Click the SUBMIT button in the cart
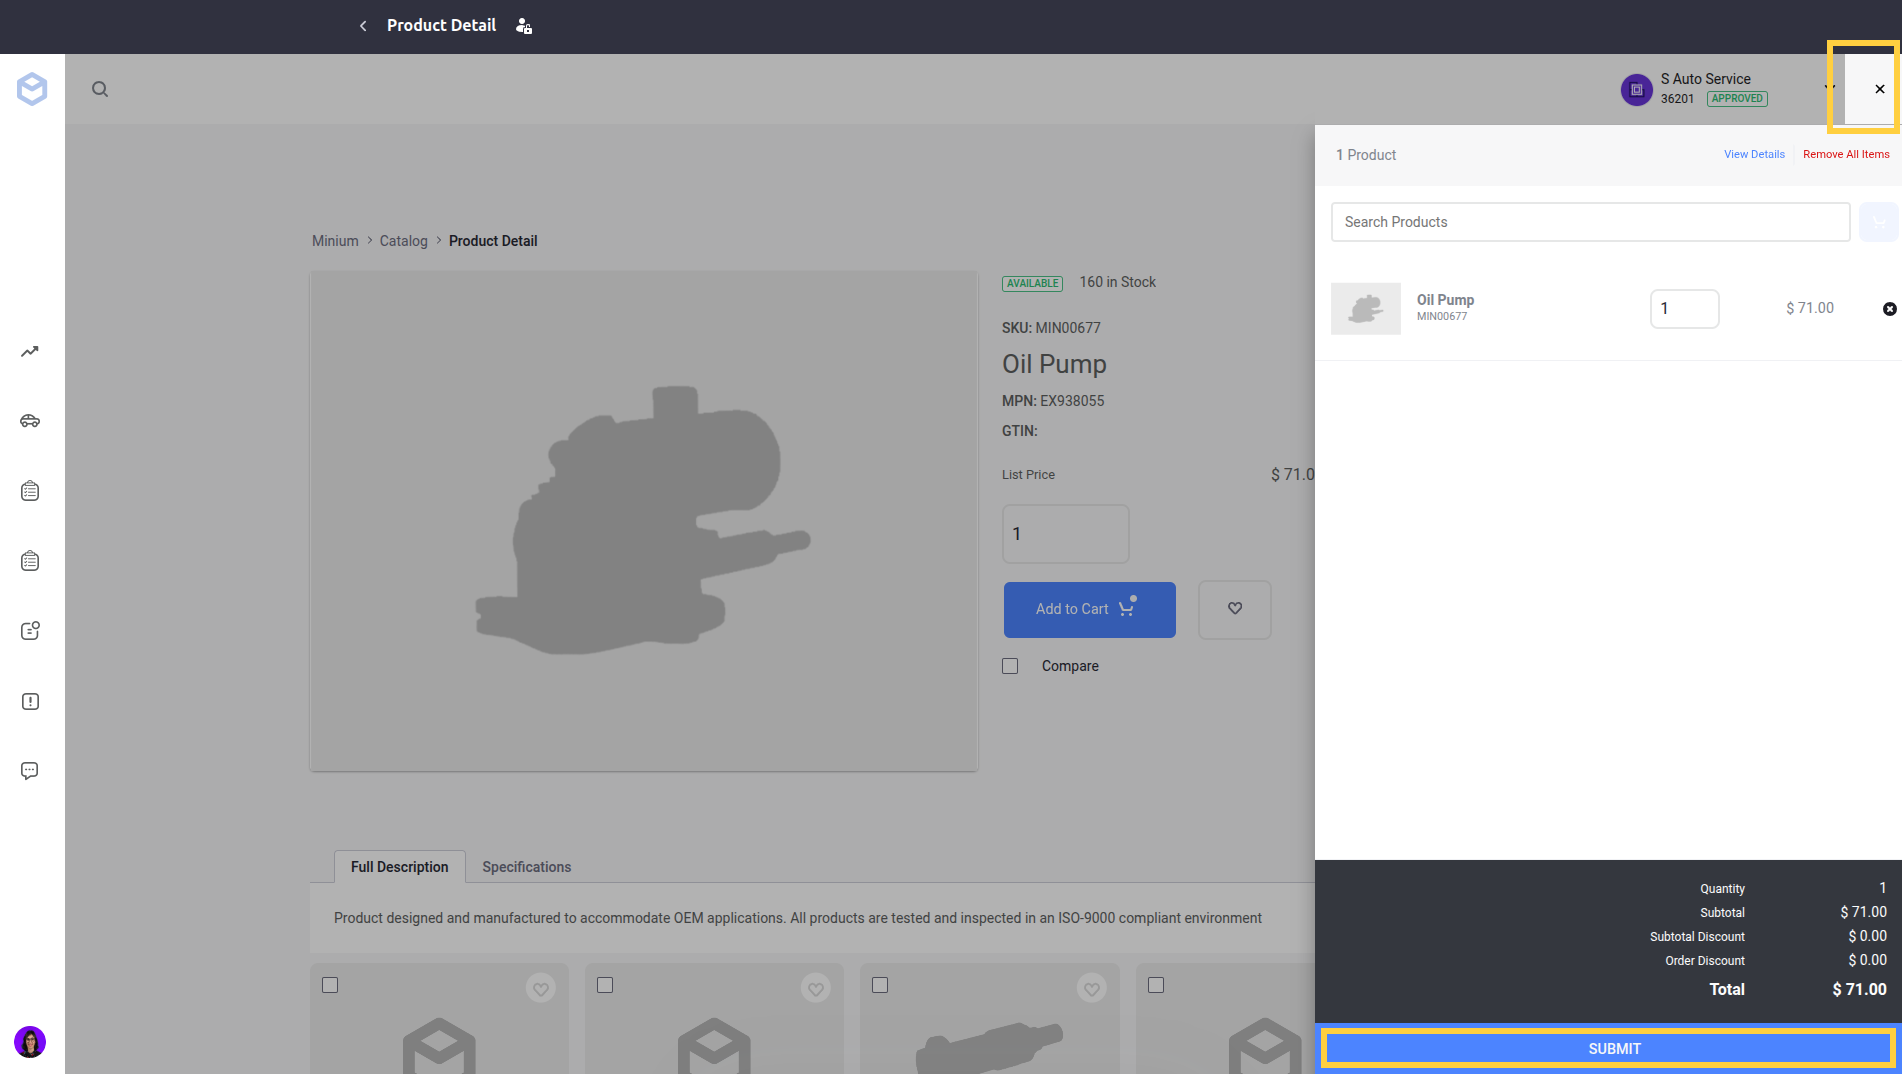1902x1074 pixels. (1608, 1047)
